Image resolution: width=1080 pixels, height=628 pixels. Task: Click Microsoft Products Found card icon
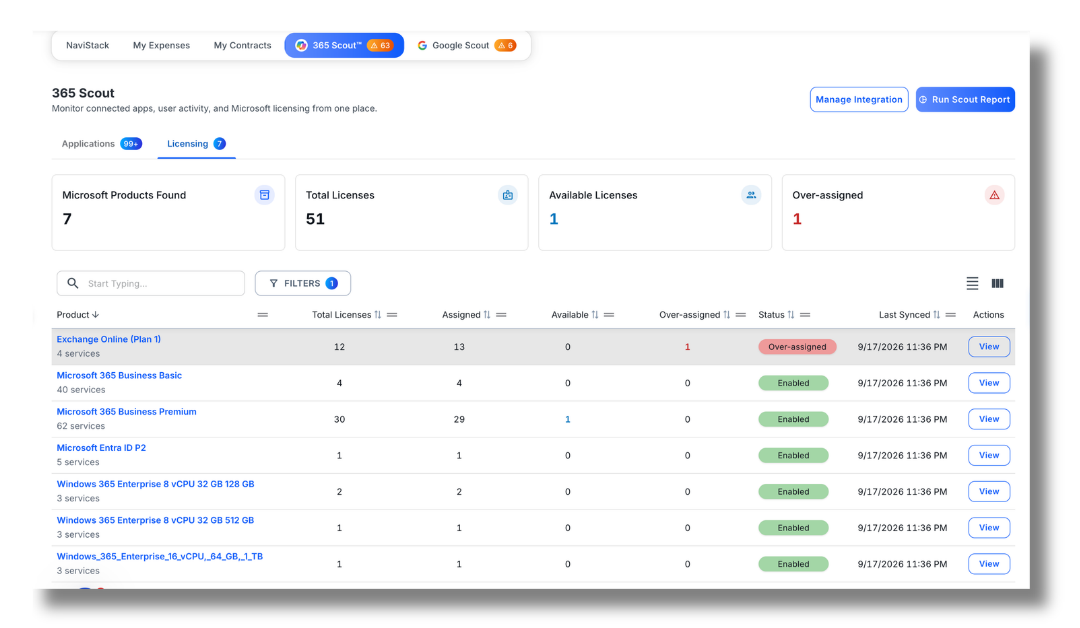(264, 195)
